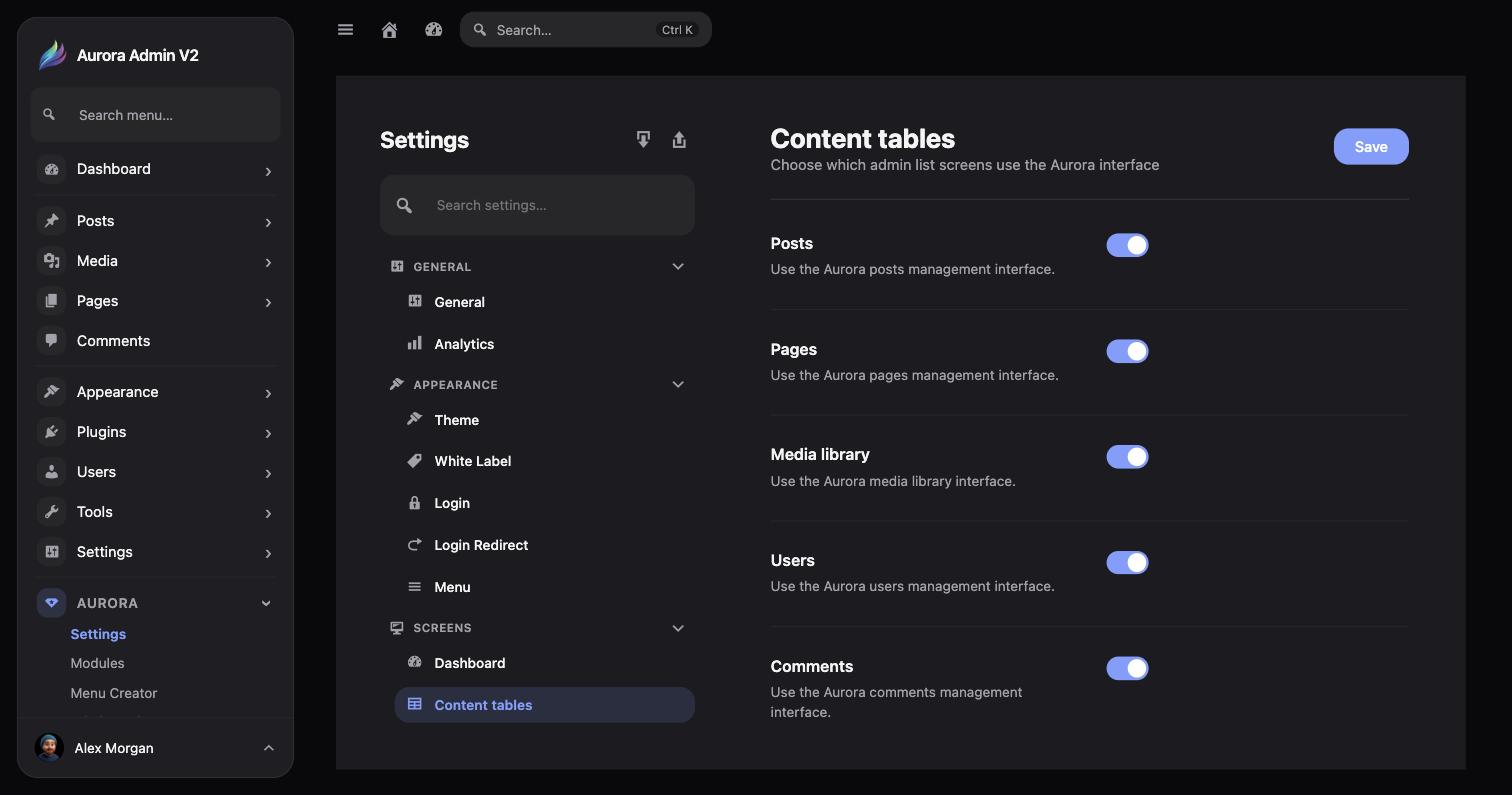Open the General settings page

pyautogui.click(x=545, y=302)
